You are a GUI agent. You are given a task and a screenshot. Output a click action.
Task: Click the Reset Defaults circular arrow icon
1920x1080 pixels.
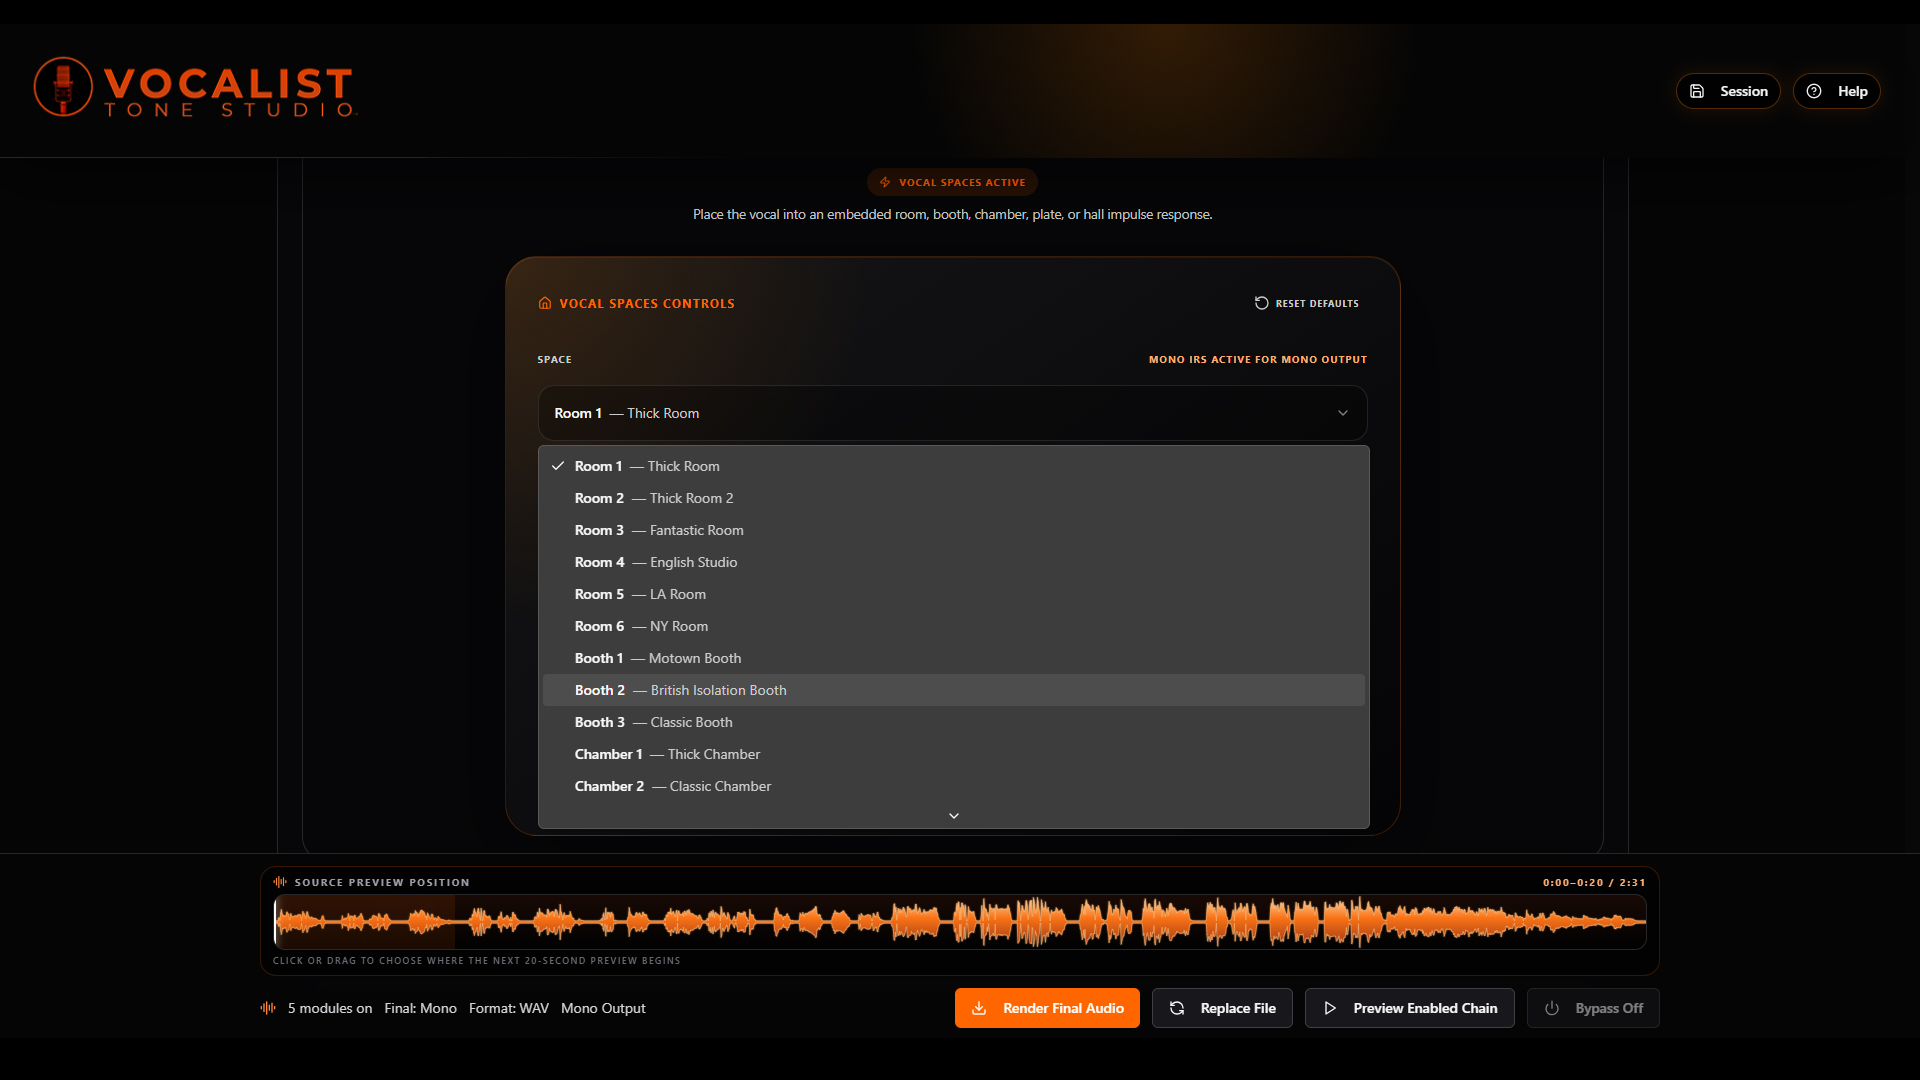click(x=1262, y=303)
